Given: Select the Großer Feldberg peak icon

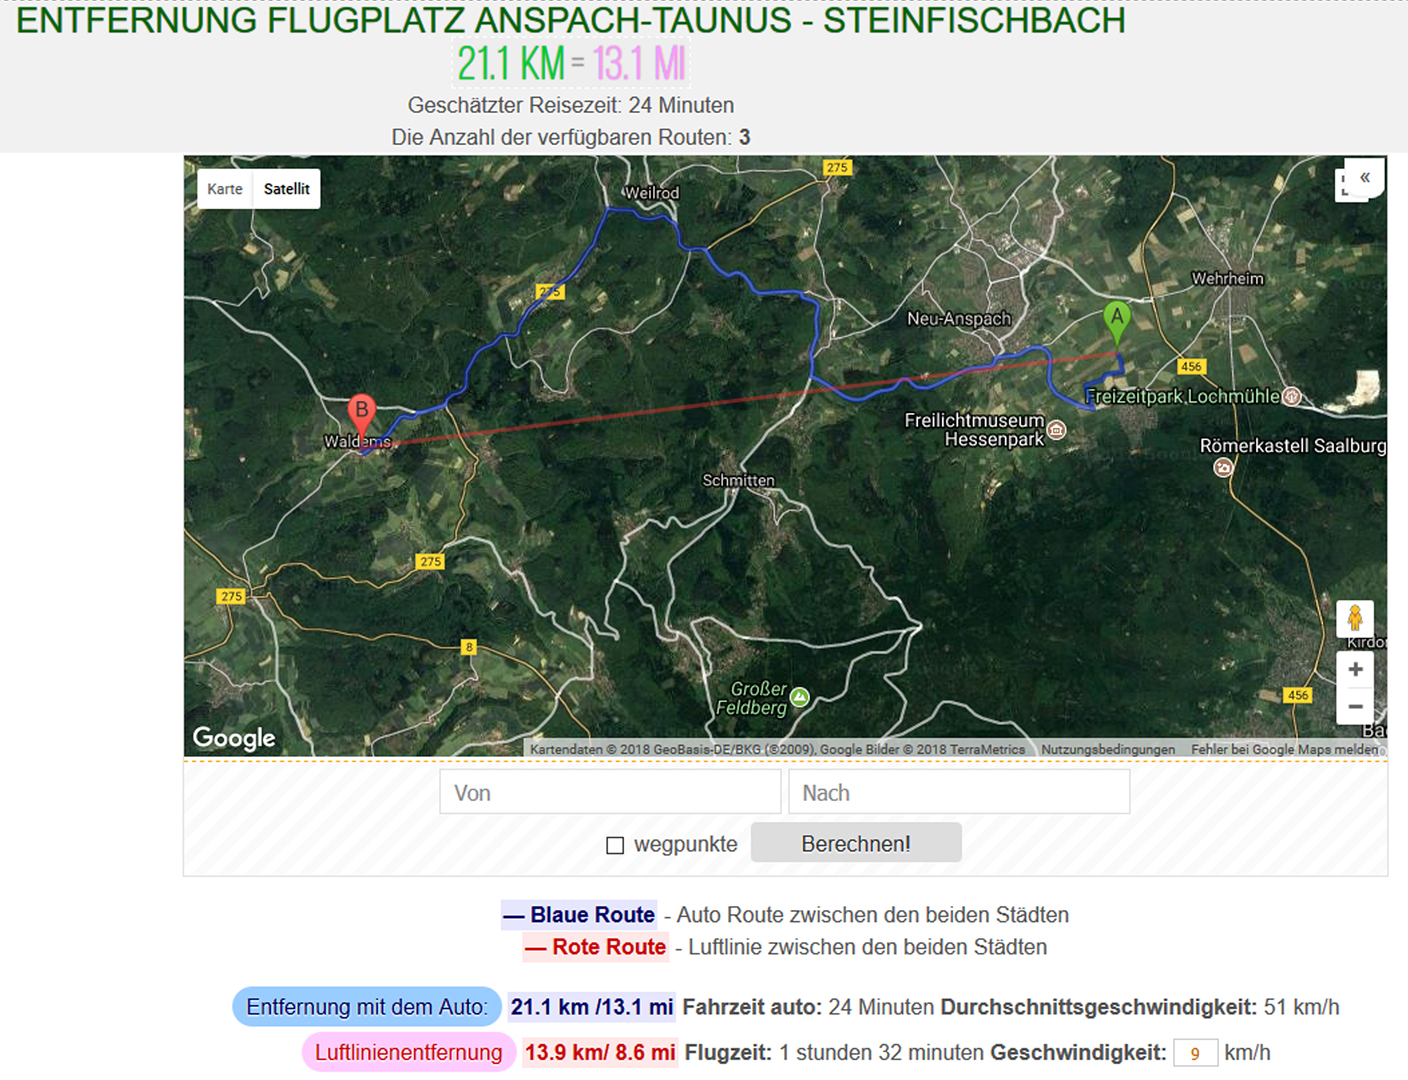Looking at the screenshot, I should (x=800, y=698).
